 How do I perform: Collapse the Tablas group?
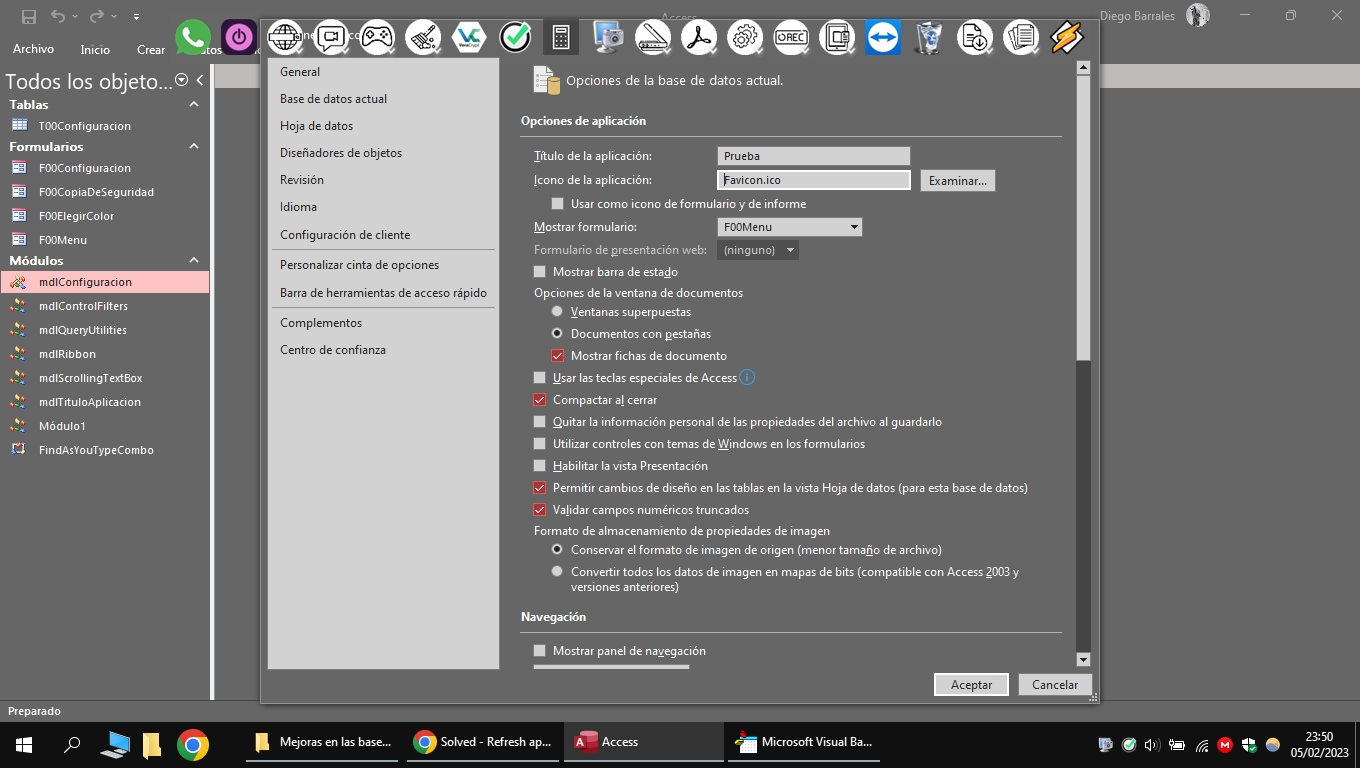click(194, 104)
